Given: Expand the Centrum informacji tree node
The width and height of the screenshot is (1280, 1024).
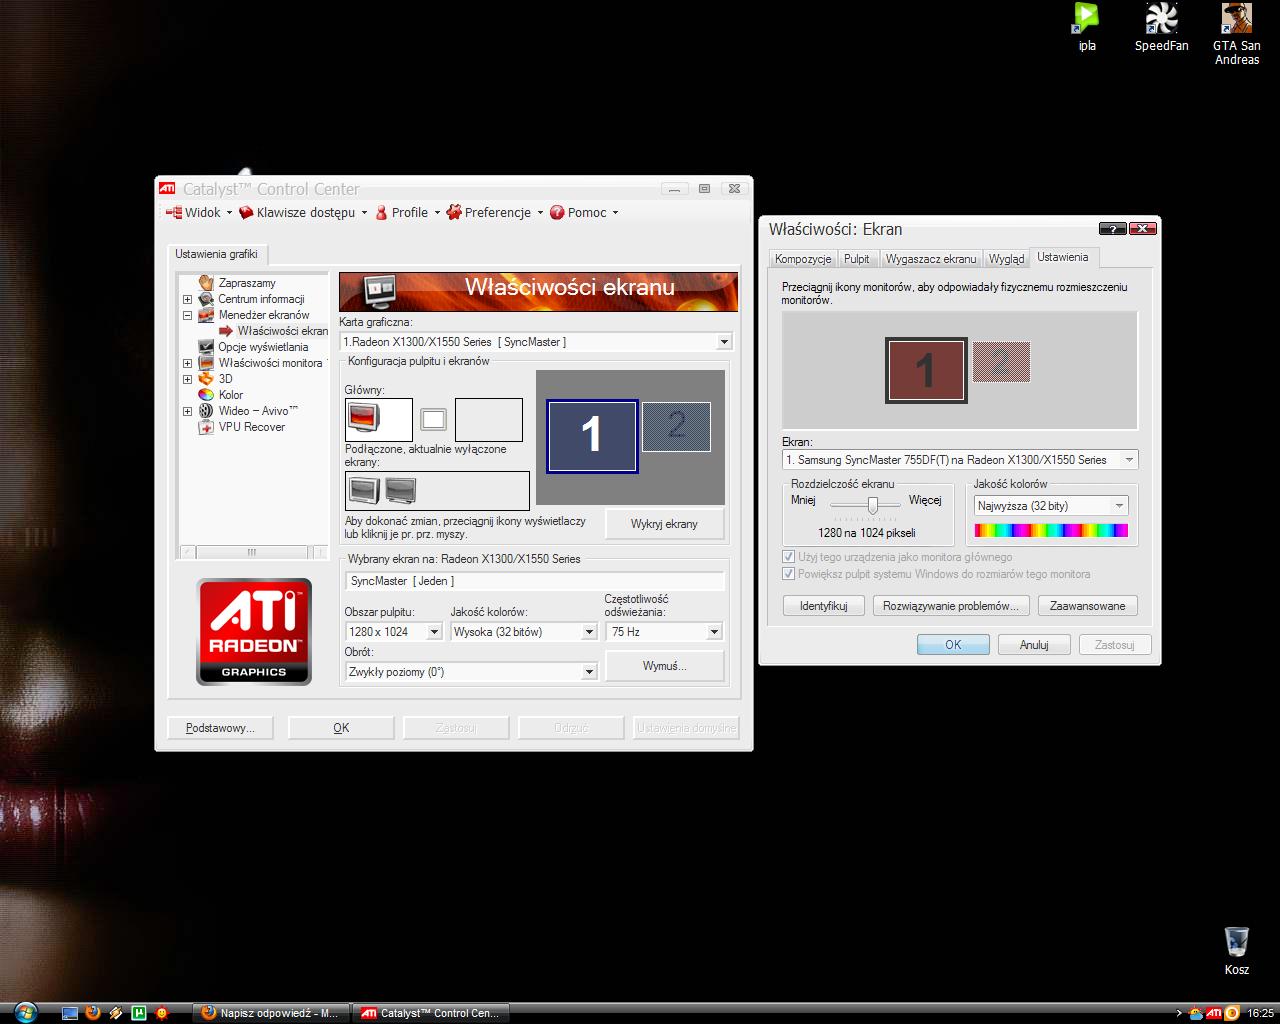Looking at the screenshot, I should [187, 299].
